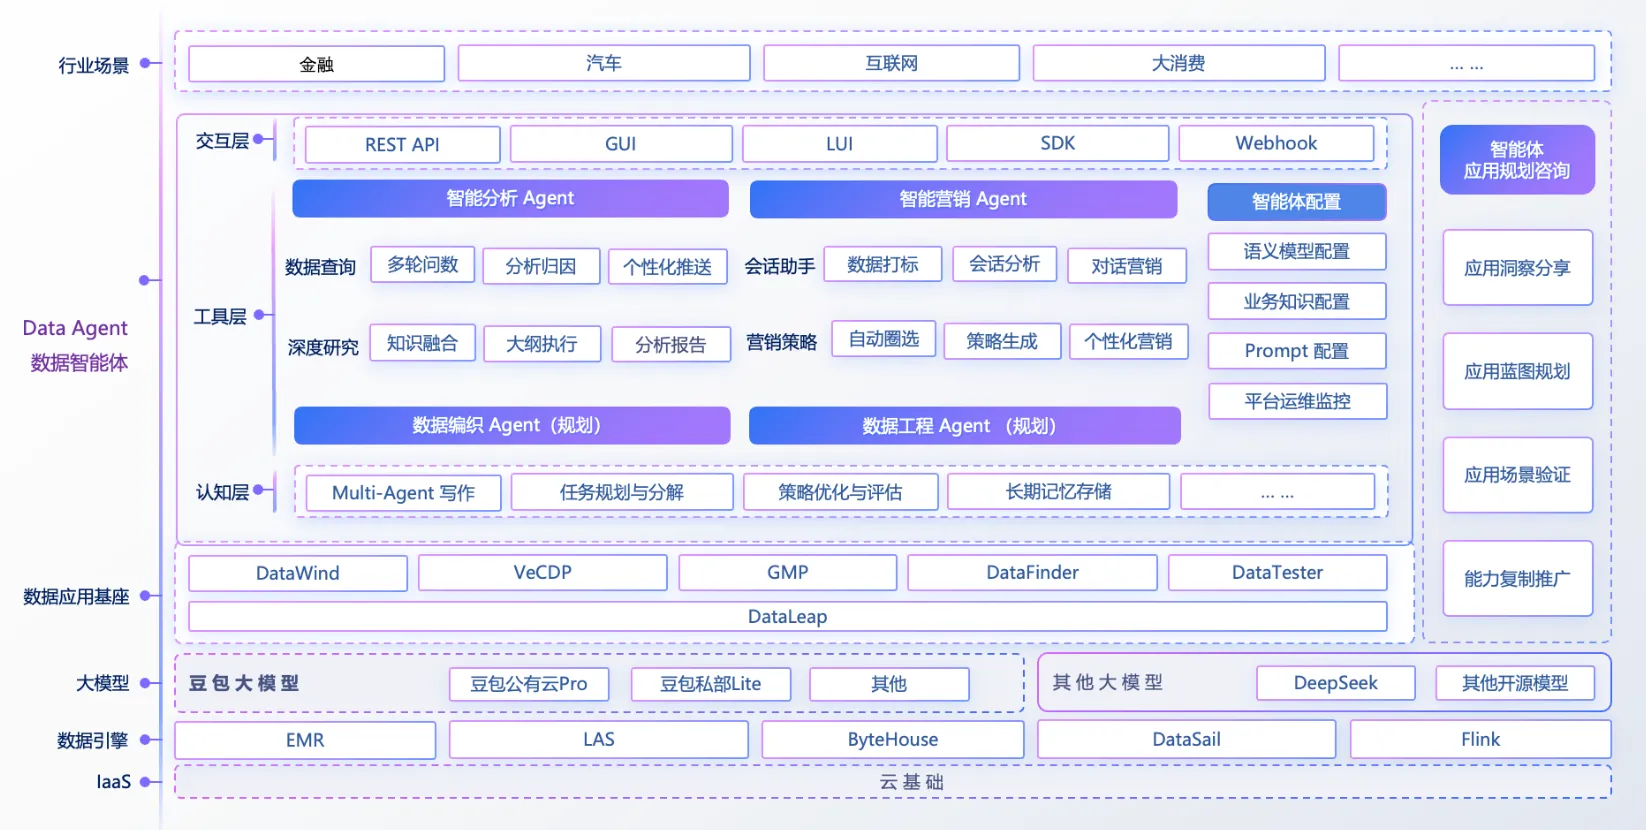Click the DataWind box
The height and width of the screenshot is (830, 1646).
(x=298, y=573)
